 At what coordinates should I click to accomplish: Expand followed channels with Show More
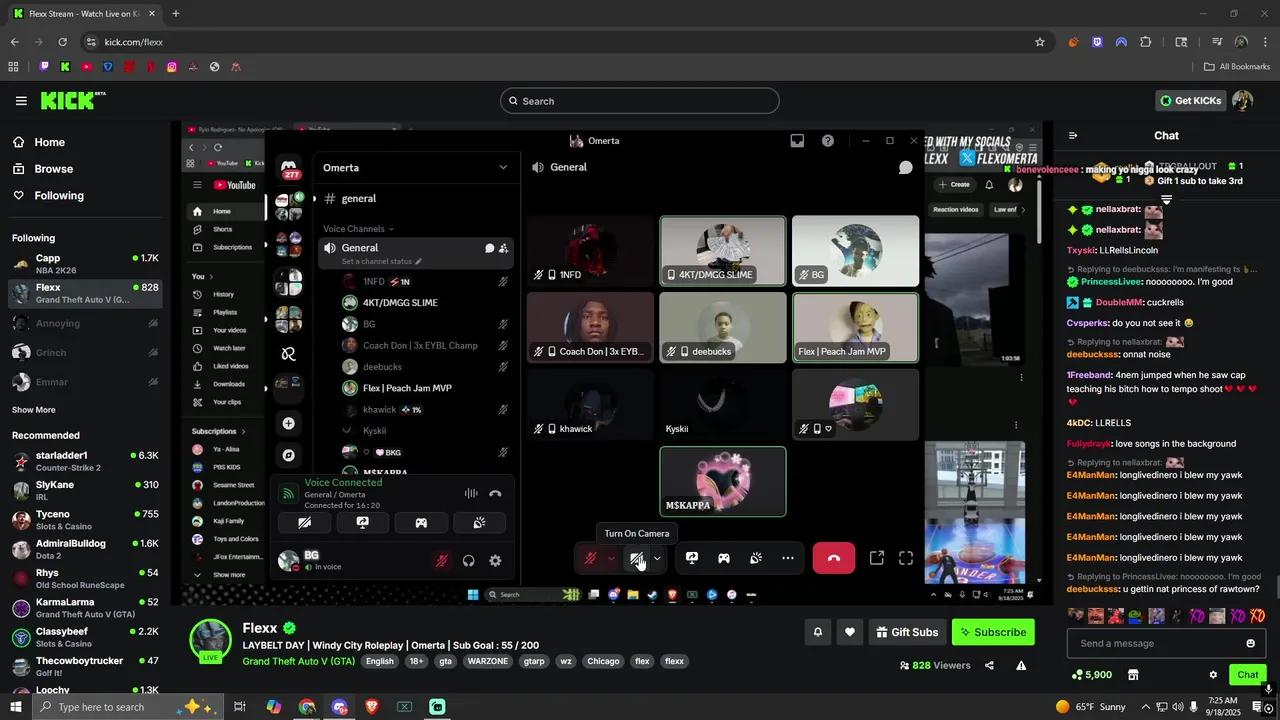(34, 410)
